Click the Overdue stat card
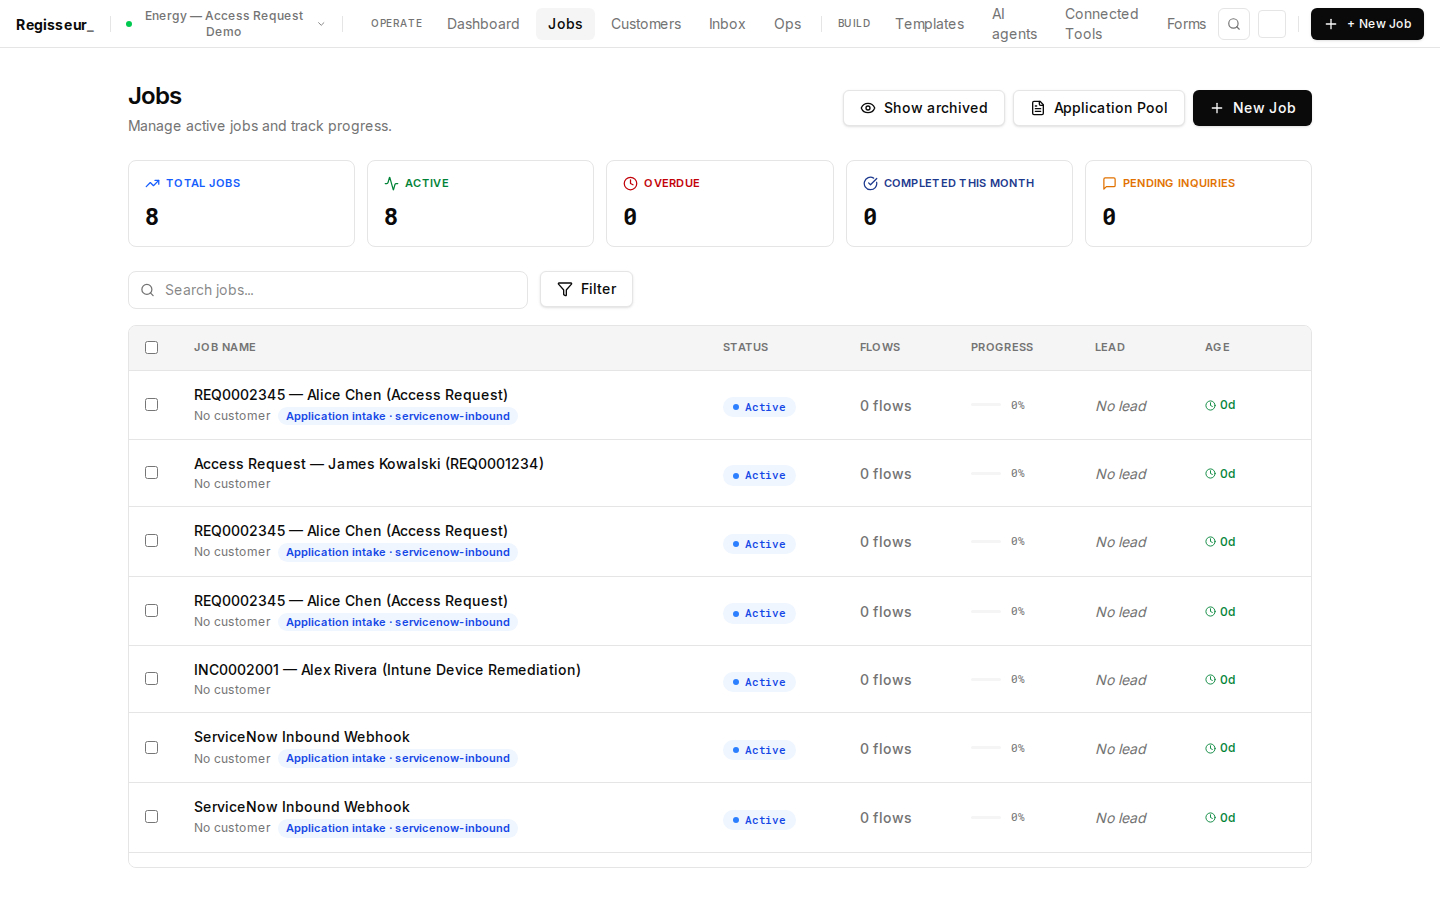 720,203
